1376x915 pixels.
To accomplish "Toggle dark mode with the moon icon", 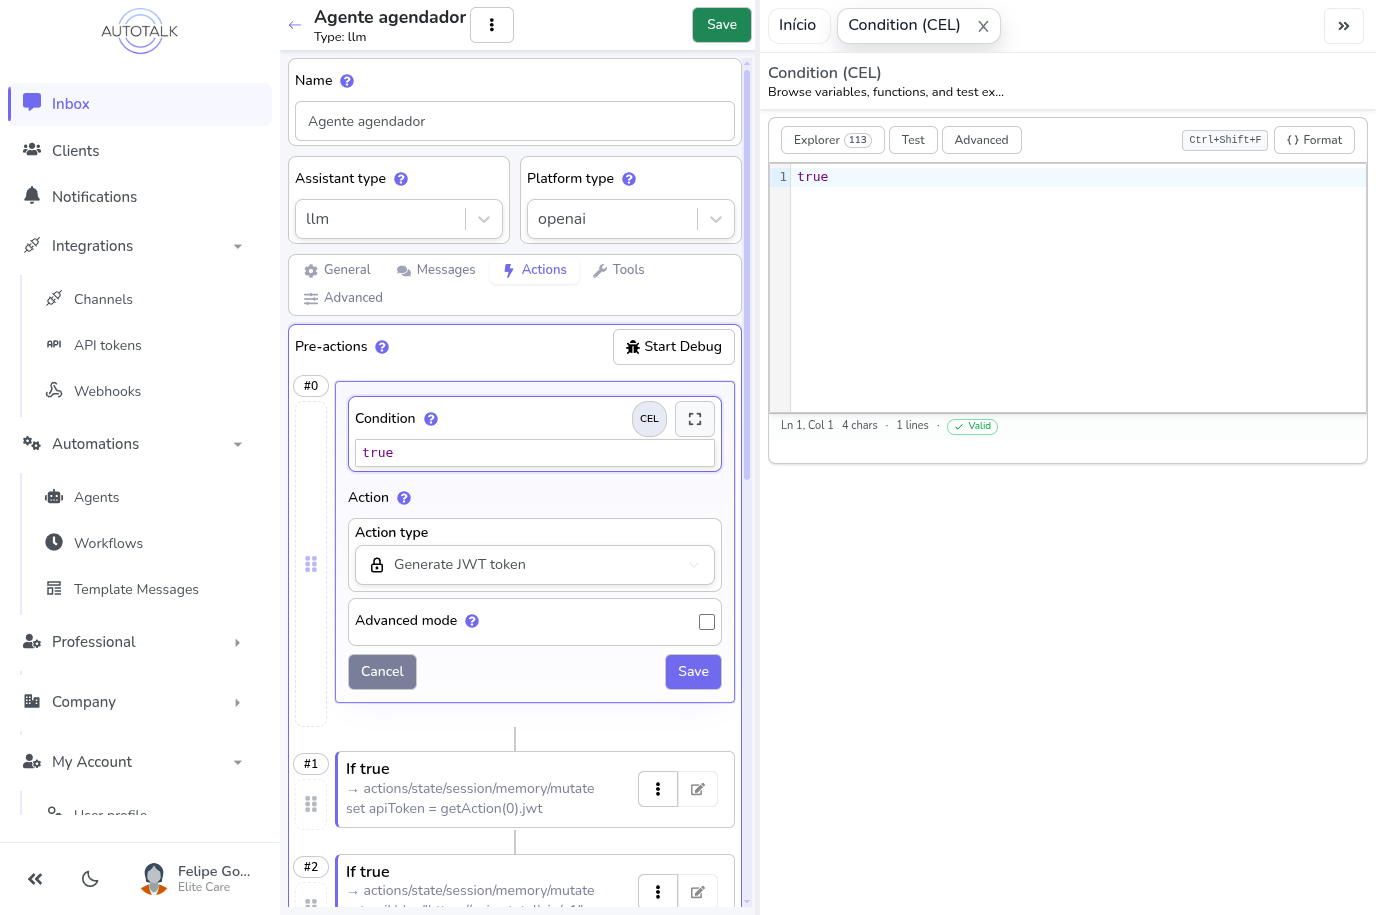I will coord(90,879).
